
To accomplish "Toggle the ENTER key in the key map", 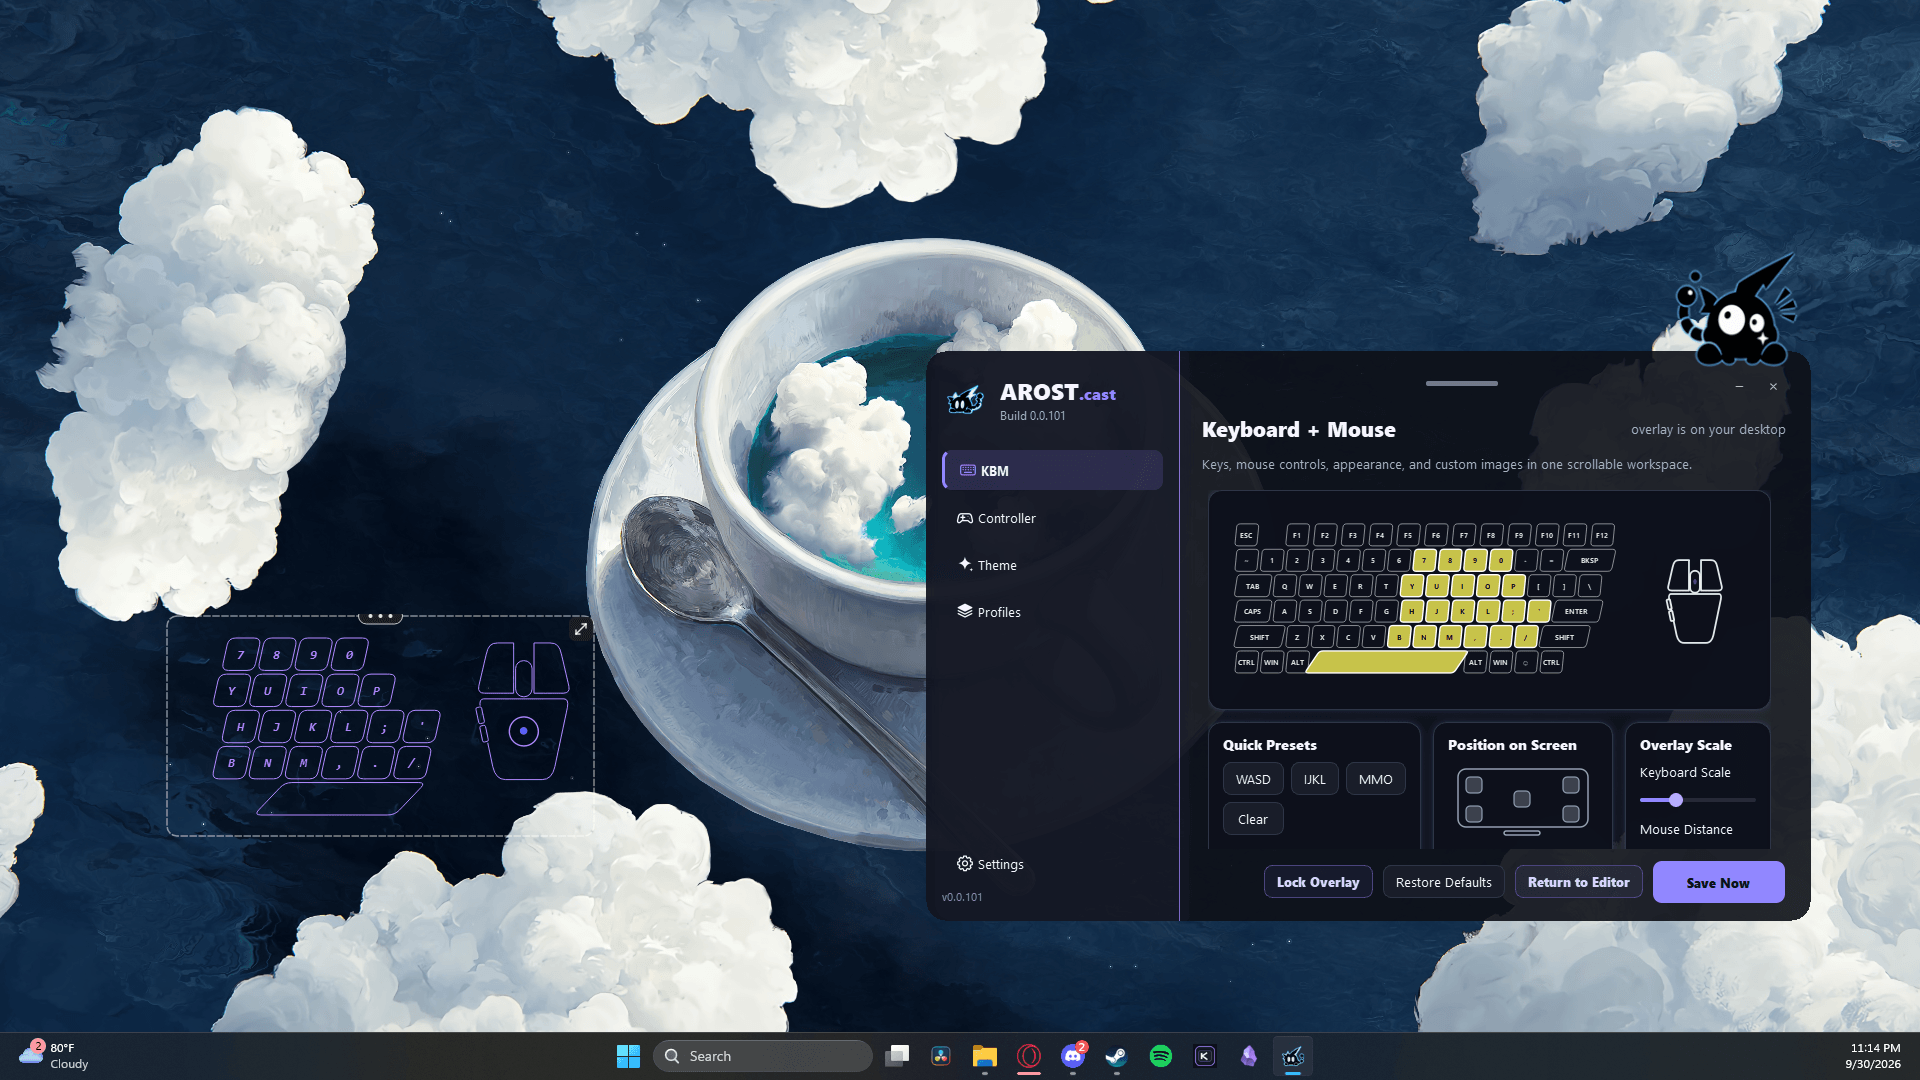I will pyautogui.click(x=1576, y=611).
